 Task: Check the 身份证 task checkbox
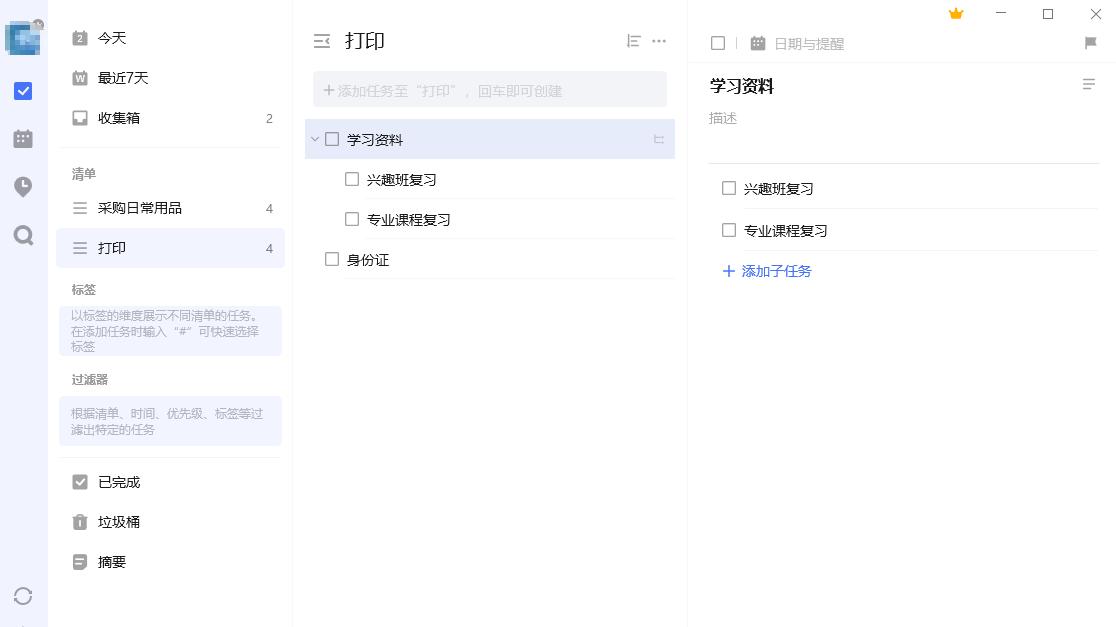click(x=332, y=258)
